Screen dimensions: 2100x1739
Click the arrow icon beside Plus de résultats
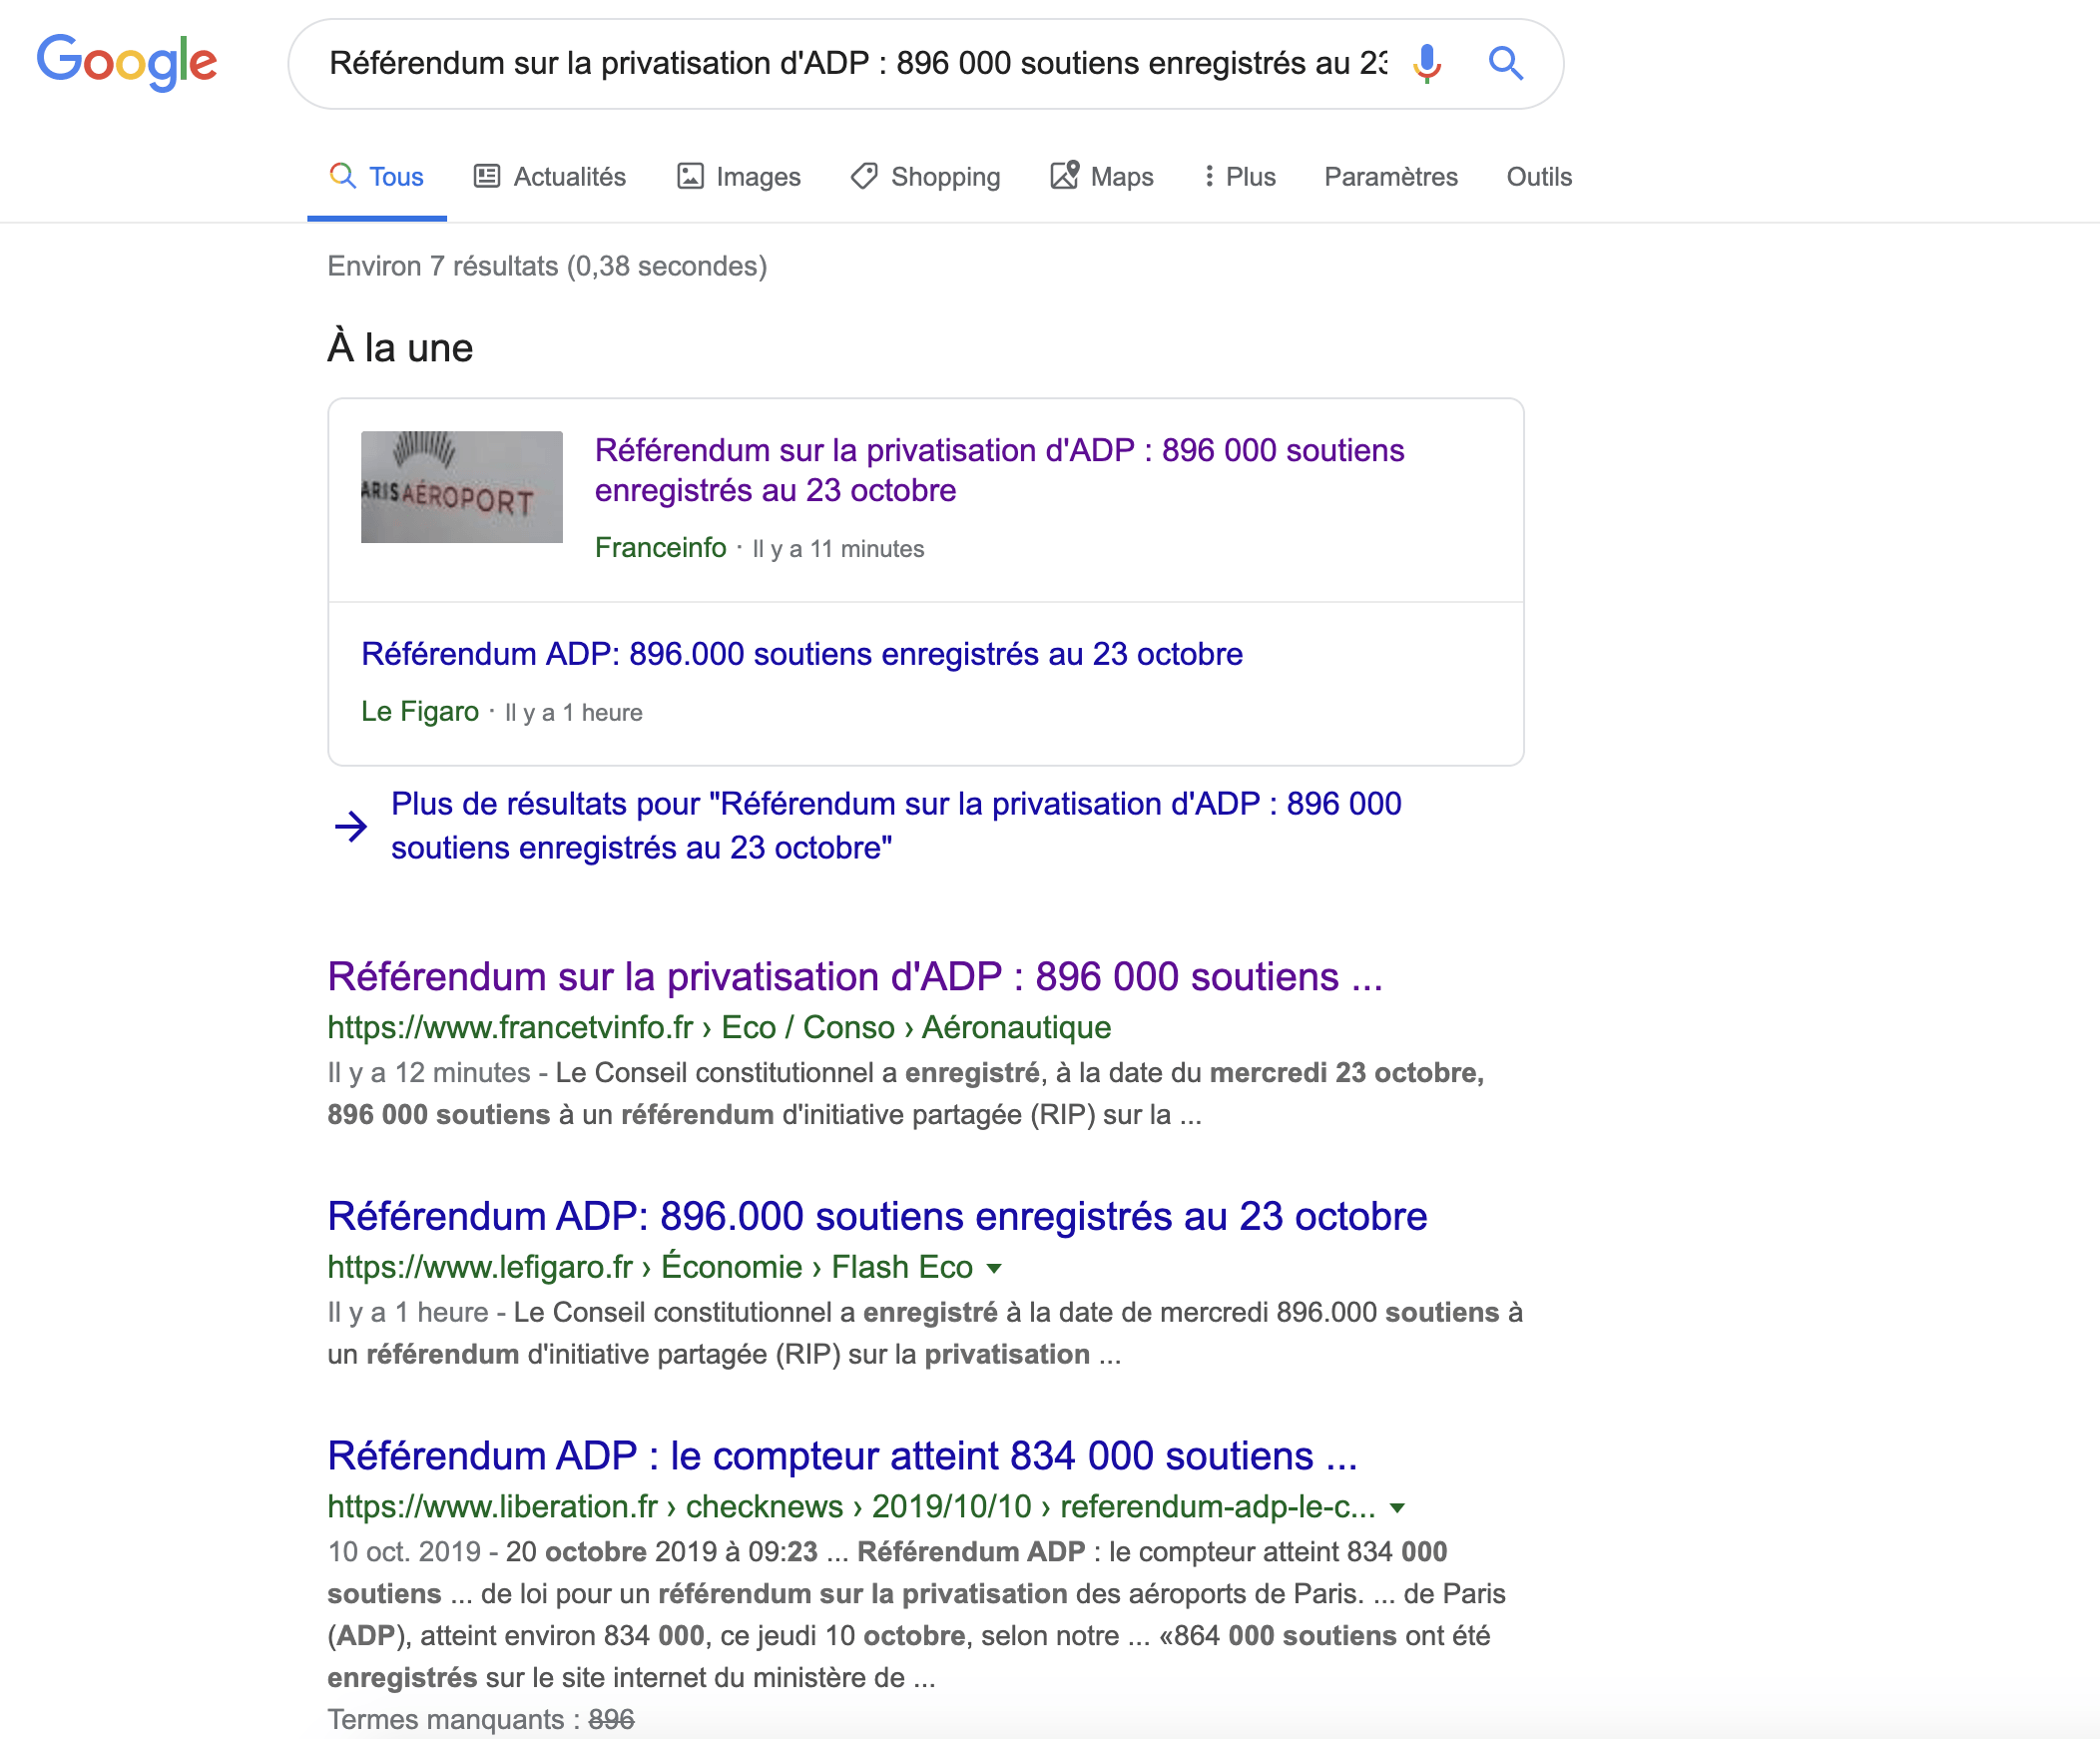pos(351,826)
